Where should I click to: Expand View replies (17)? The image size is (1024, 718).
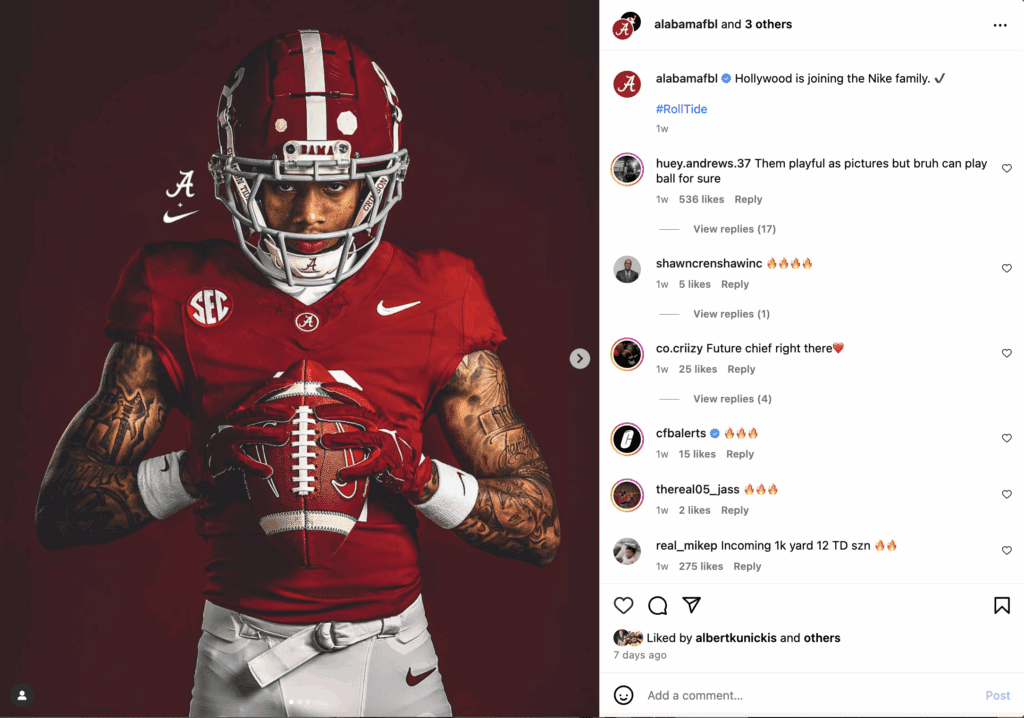[734, 229]
